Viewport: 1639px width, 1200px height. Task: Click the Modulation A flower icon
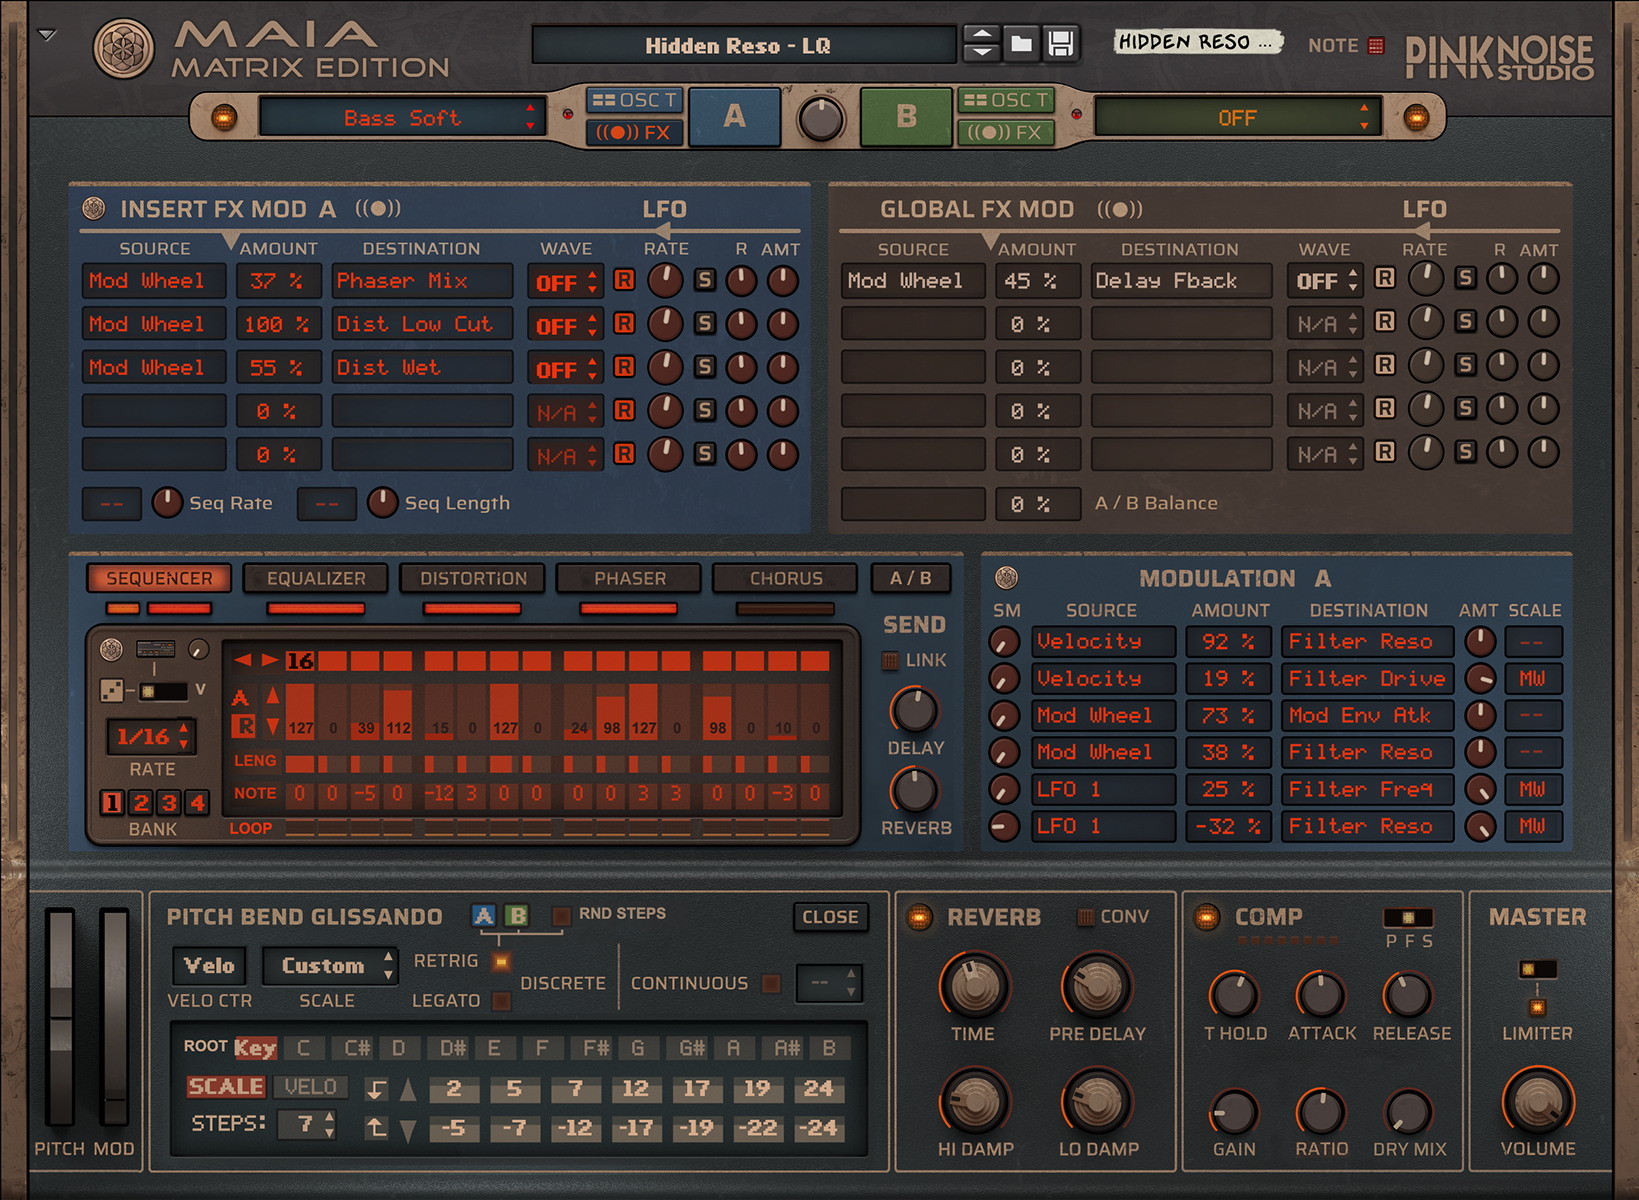pos(1007,577)
